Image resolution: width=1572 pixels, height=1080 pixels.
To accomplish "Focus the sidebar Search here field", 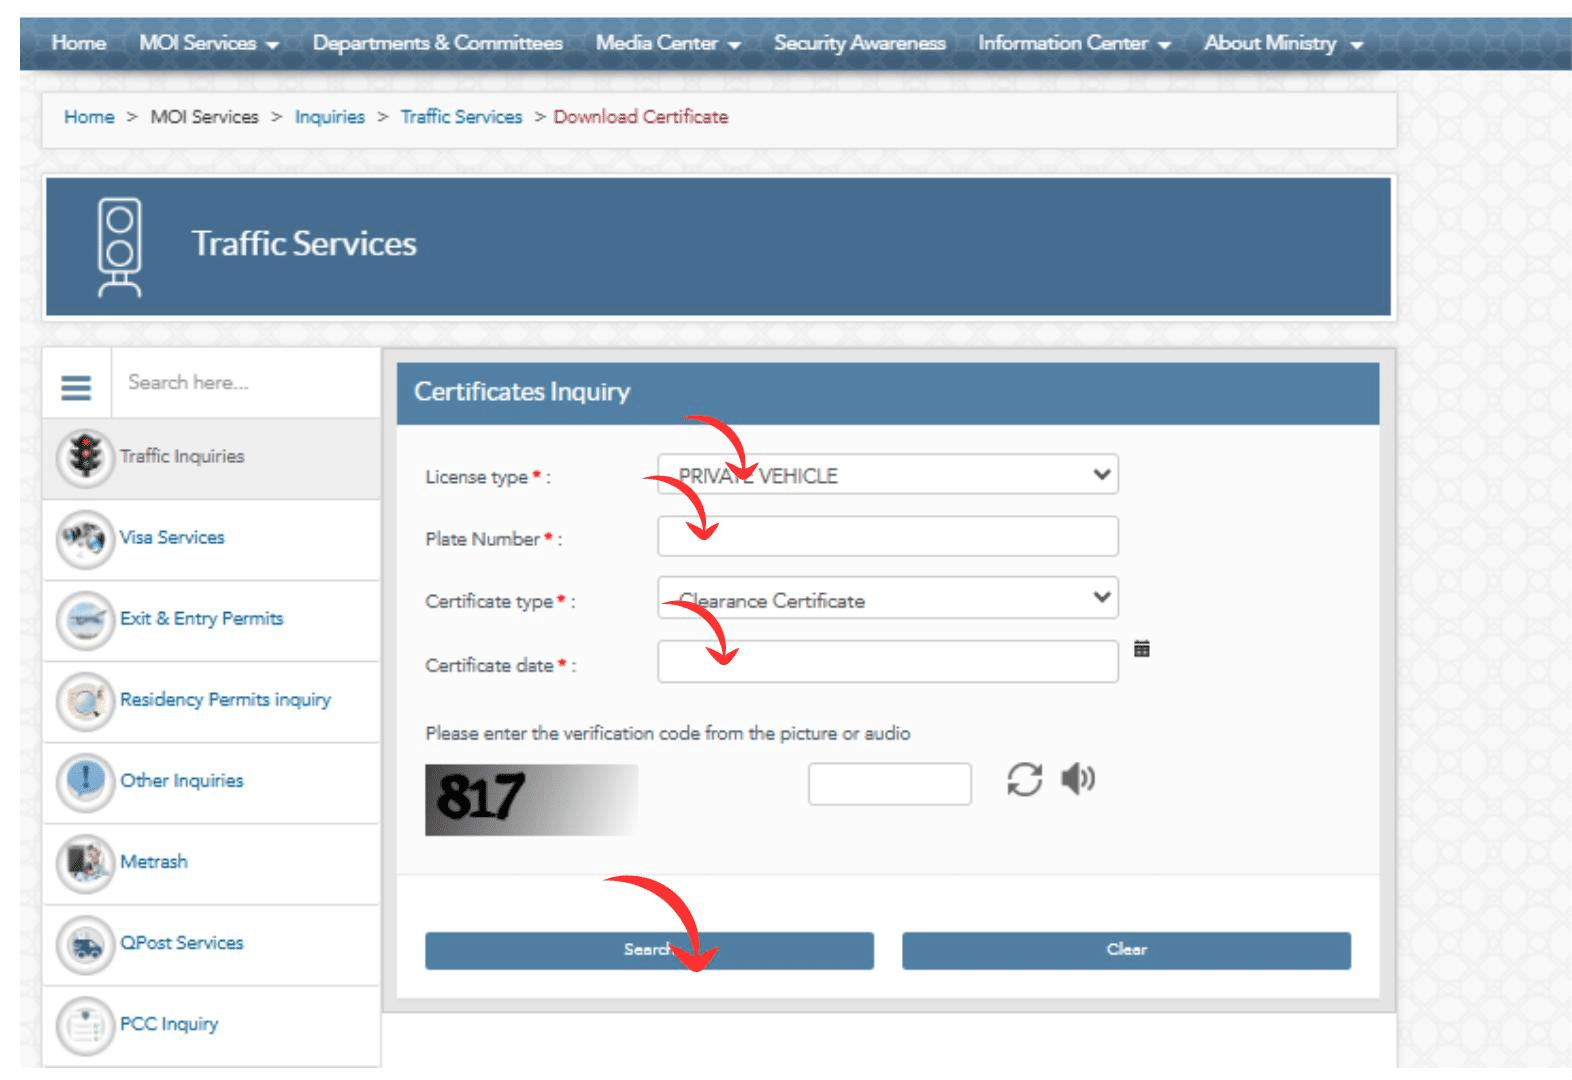I will pos(245,383).
